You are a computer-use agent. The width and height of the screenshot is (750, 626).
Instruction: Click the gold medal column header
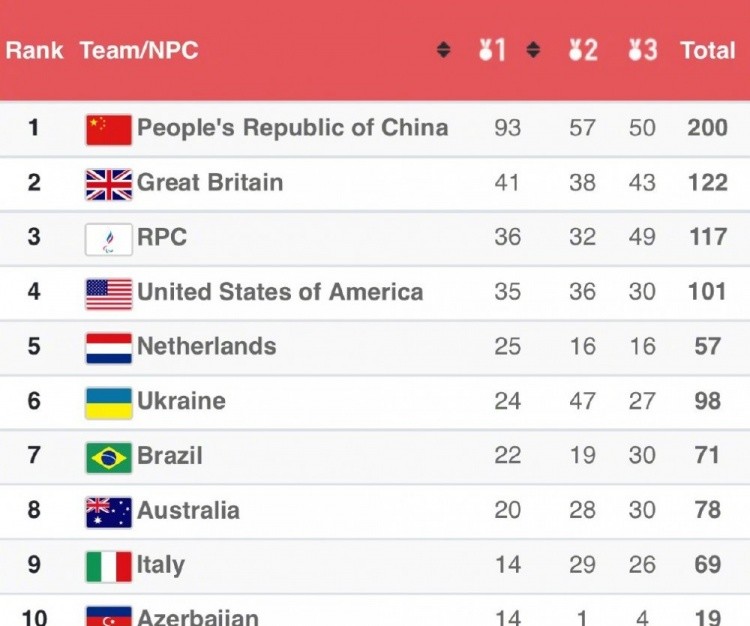pyautogui.click(x=493, y=50)
